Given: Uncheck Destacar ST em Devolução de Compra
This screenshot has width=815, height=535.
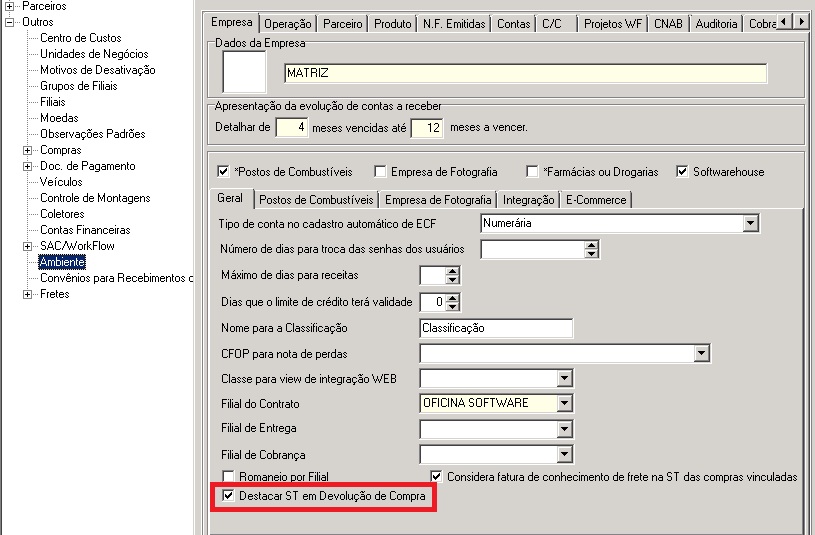Looking at the screenshot, I should click(229, 496).
